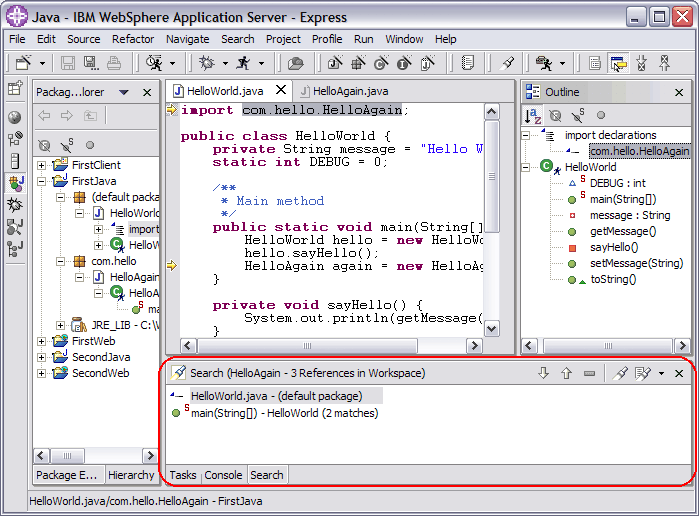Screen dimensions: 699x516
Task: Expand the FirstWeb project node
Action: pos(41,342)
